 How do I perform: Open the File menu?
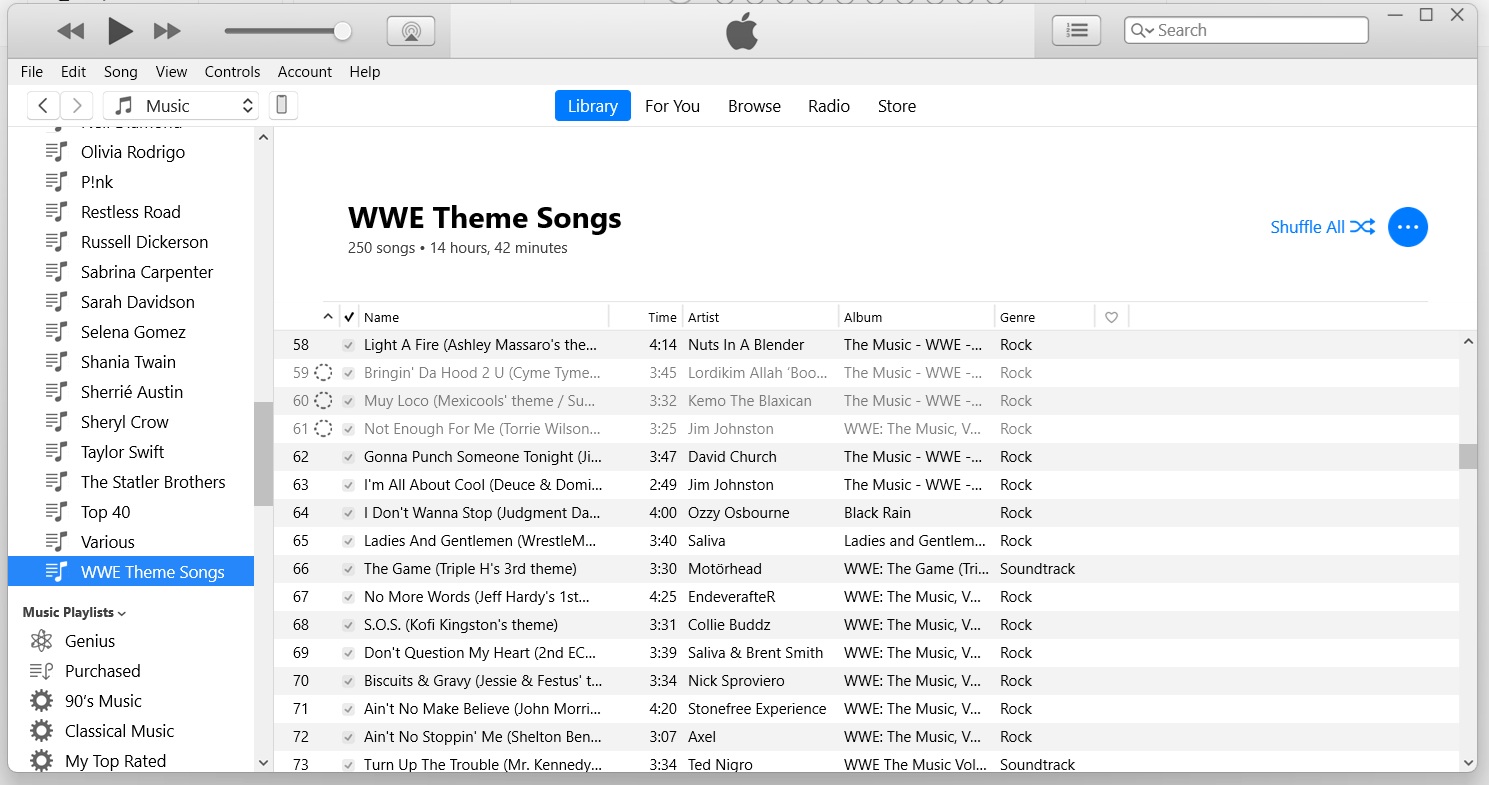click(32, 72)
